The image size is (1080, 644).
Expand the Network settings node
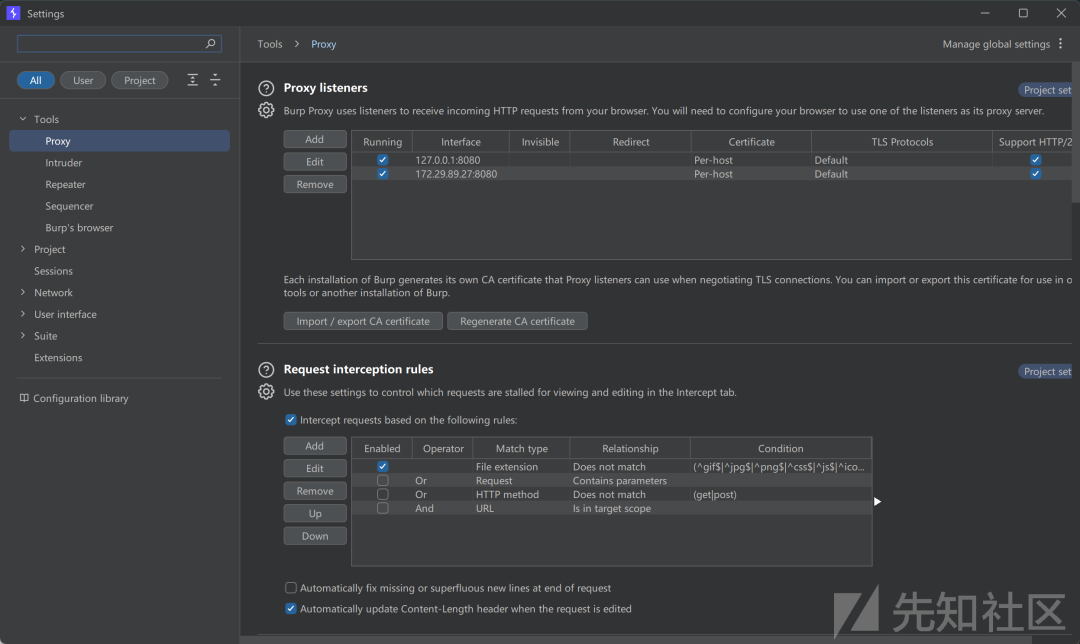click(23, 293)
